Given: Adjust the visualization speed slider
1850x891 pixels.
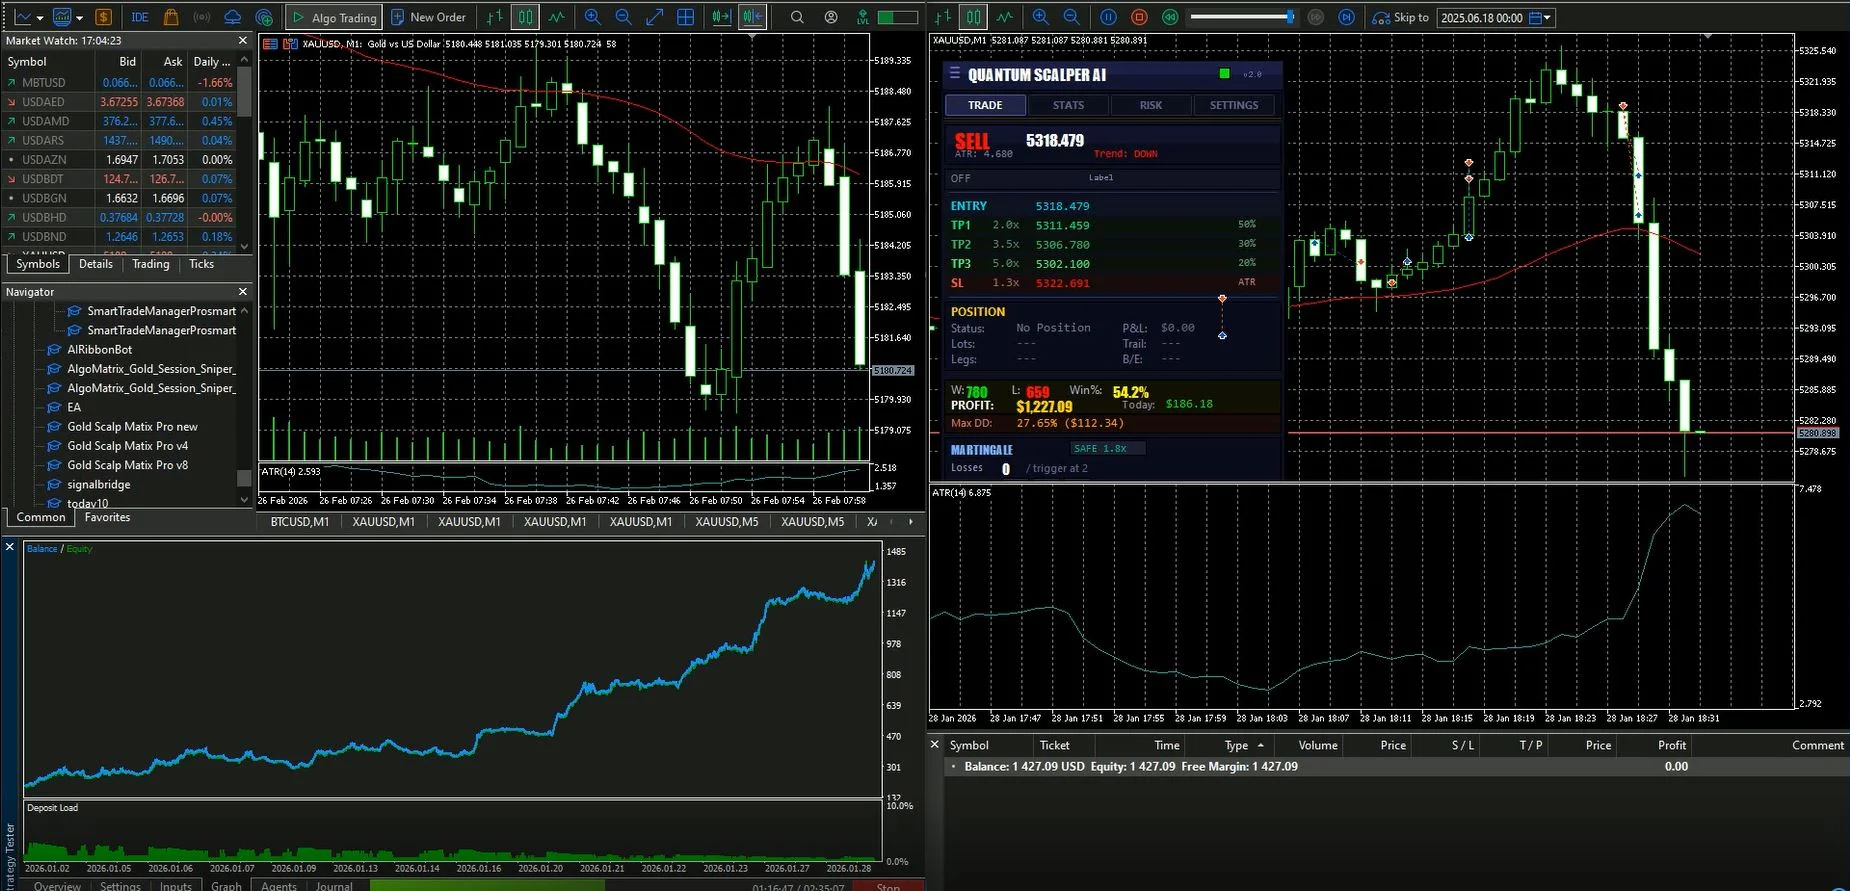Looking at the screenshot, I should [1242, 17].
